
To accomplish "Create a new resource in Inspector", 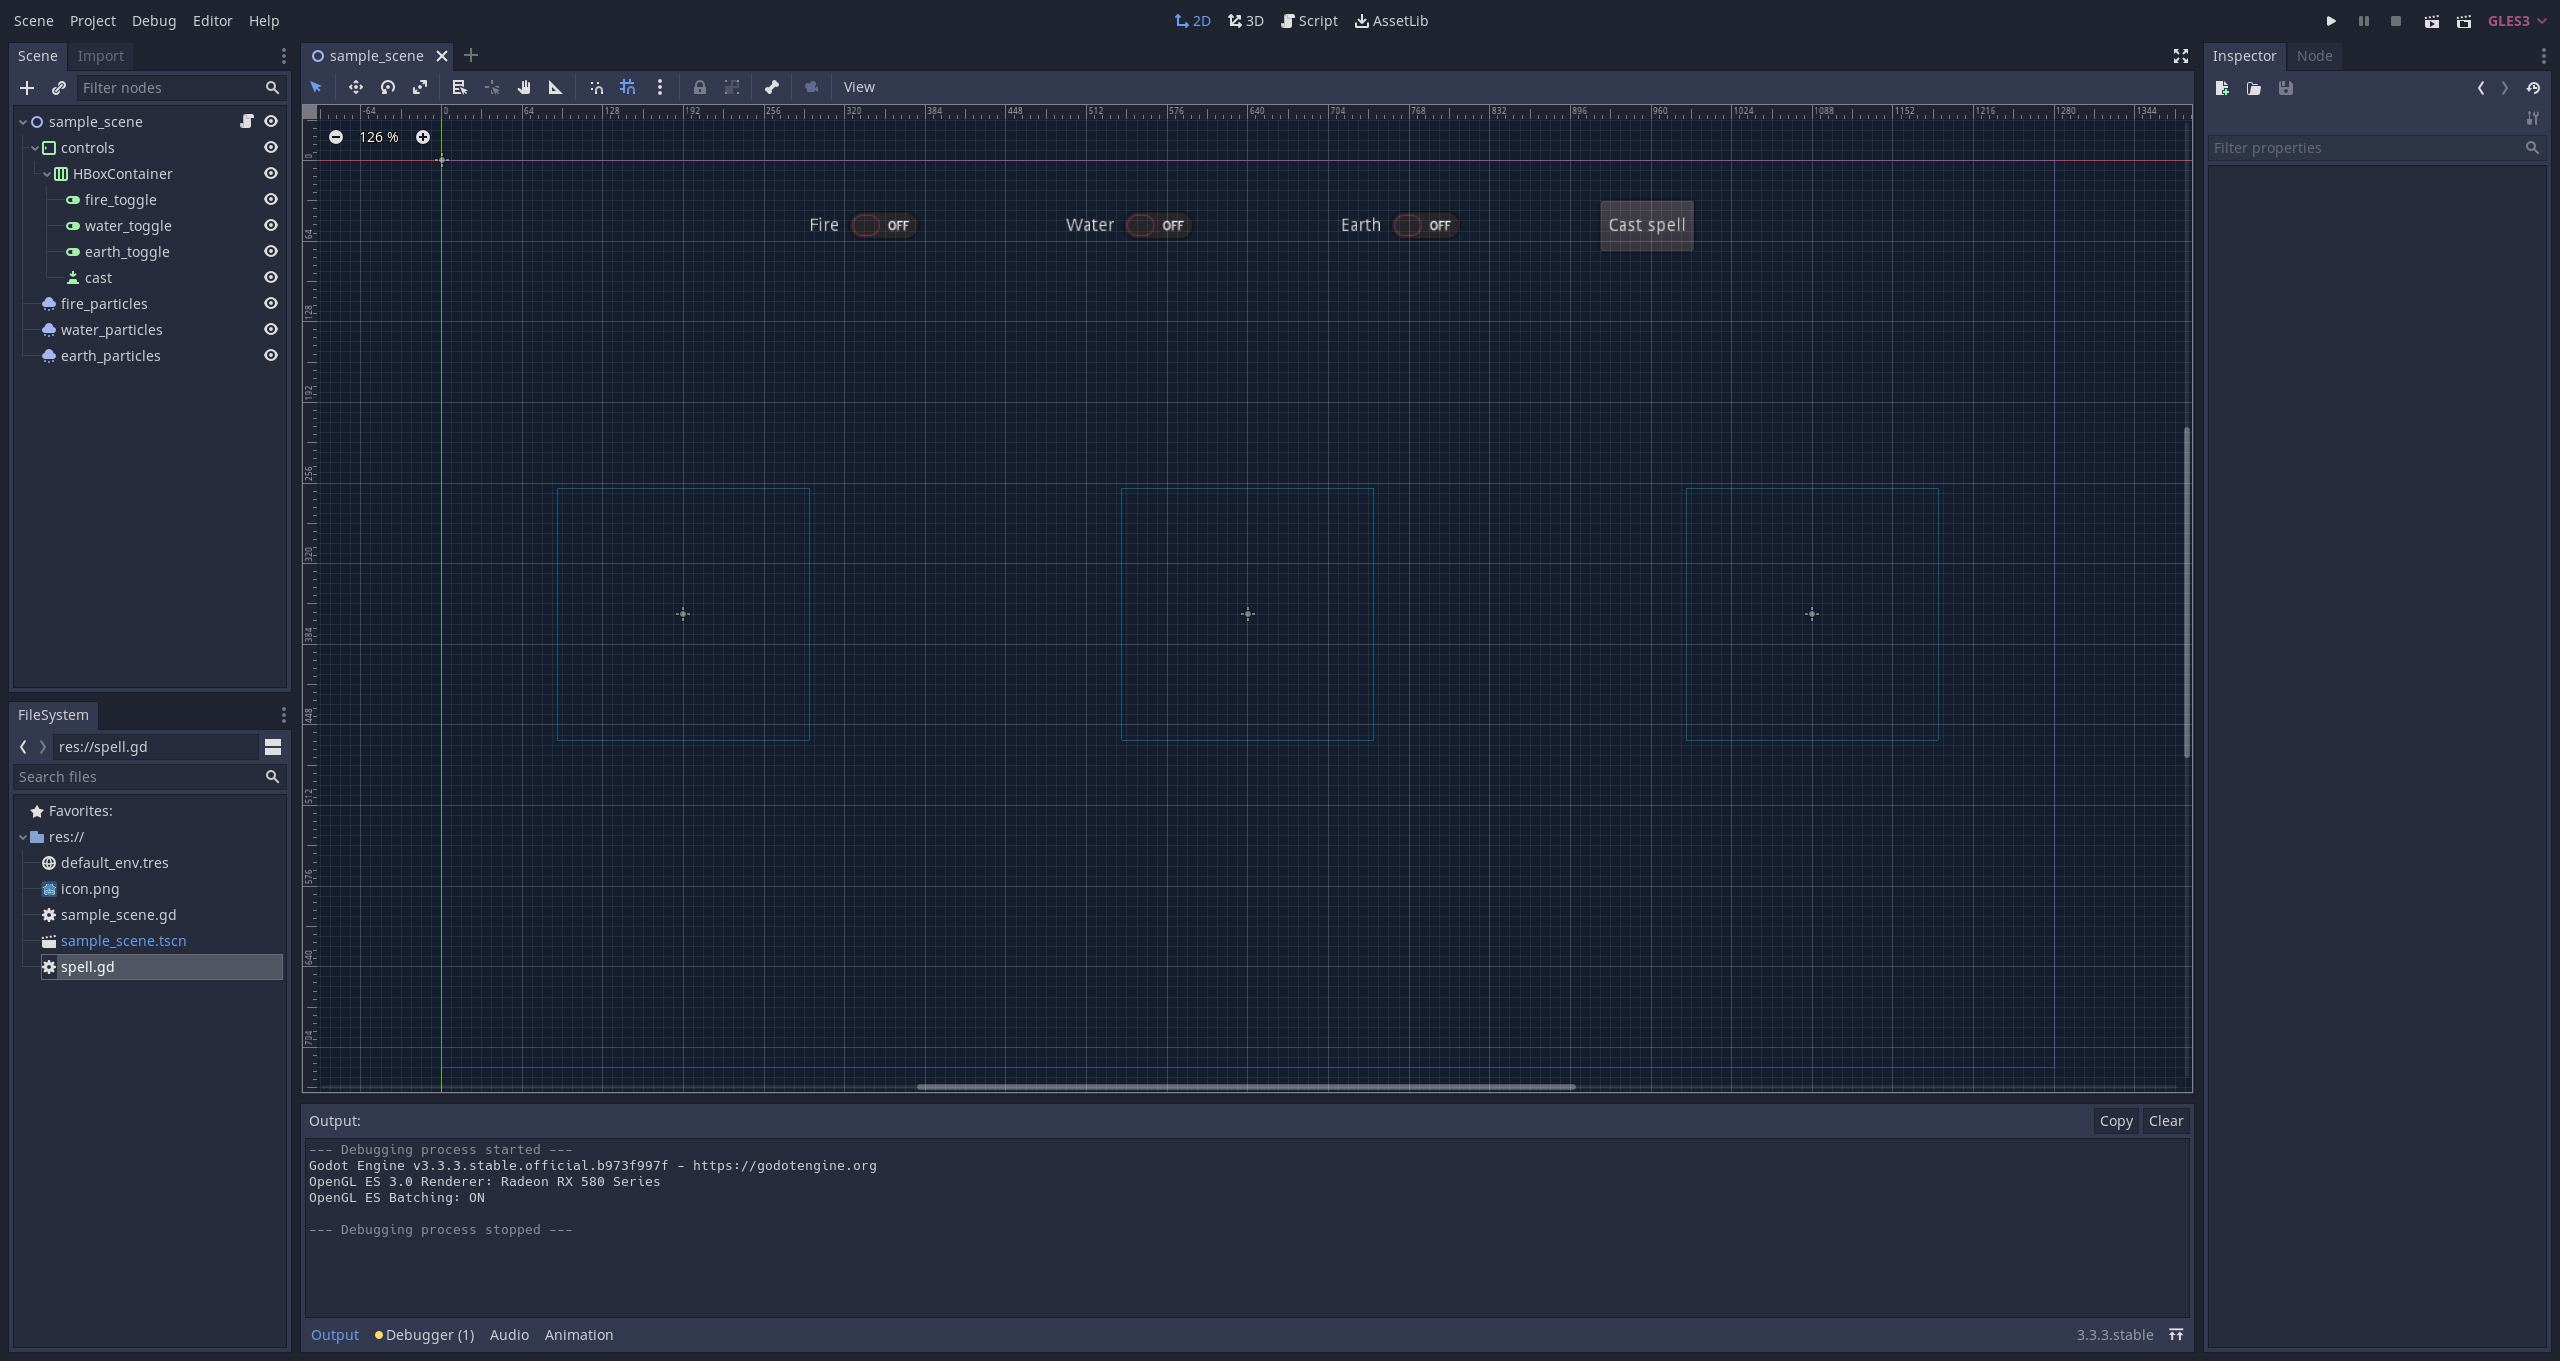I will coord(2222,88).
